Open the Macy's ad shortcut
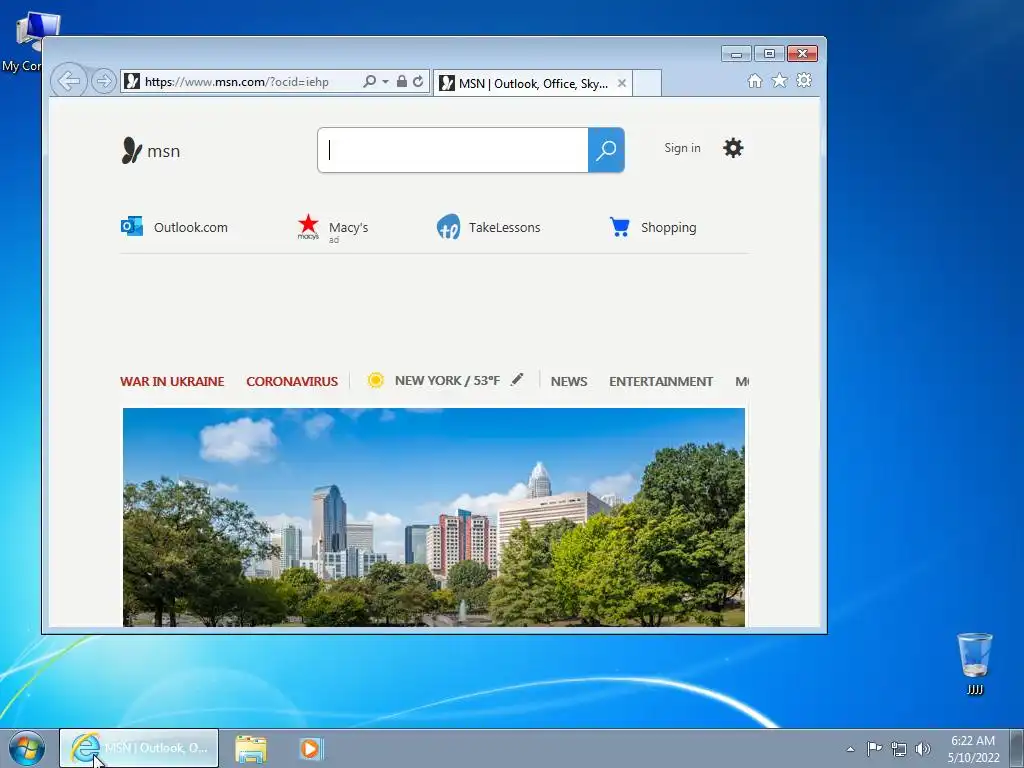1024x768 pixels. 332,229
